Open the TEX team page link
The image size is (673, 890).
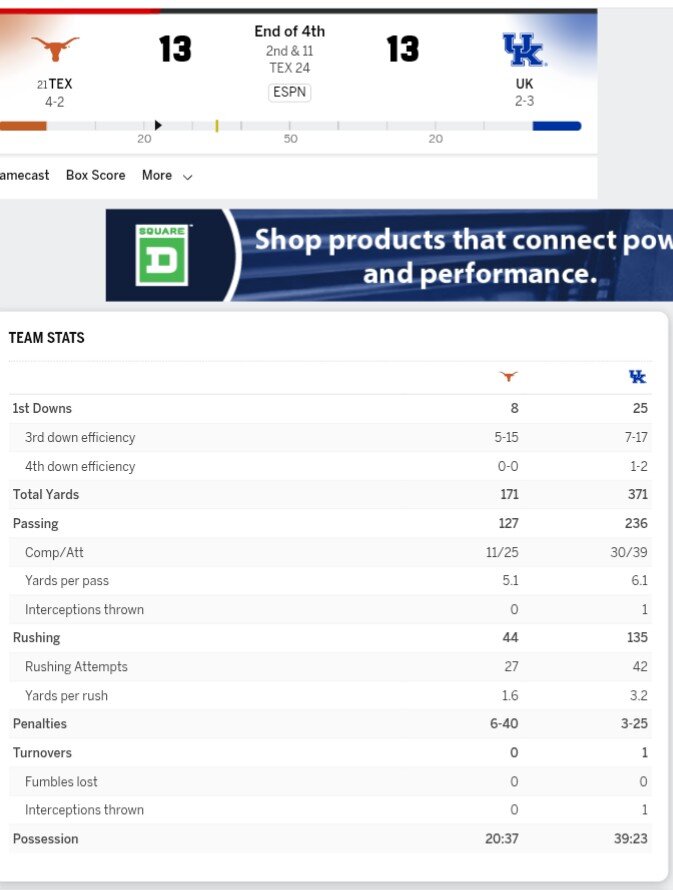tap(60, 84)
